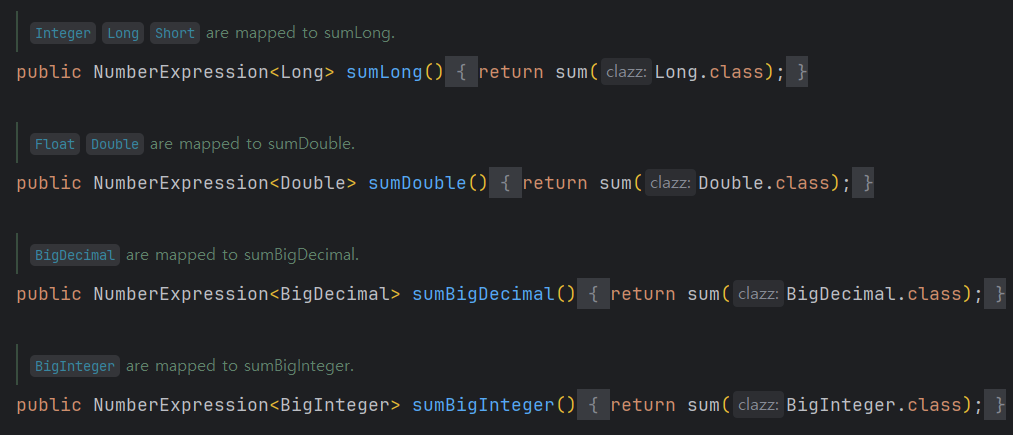Viewport: 1013px width, 435px height.
Task: Expand the folded closing brace of sumBigDecimal
Action: point(995,294)
